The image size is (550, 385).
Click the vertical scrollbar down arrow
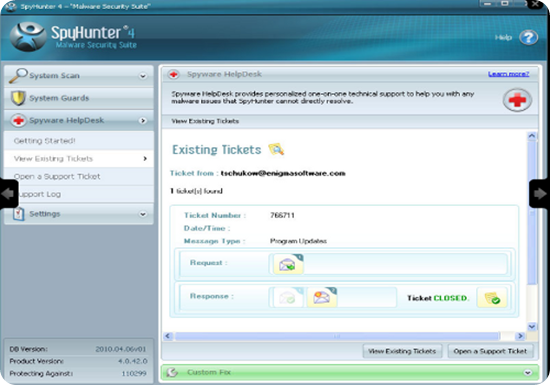point(532,326)
